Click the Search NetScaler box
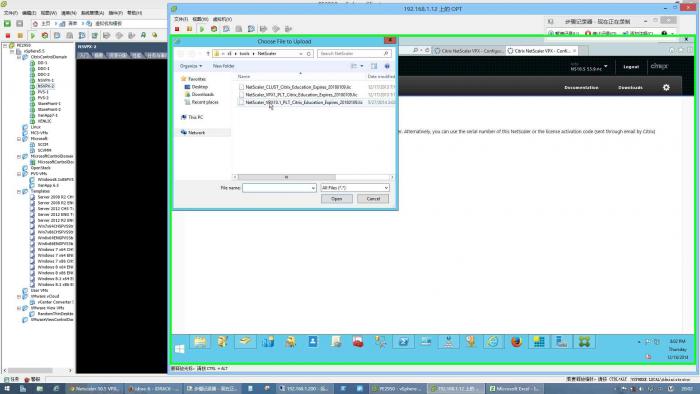Viewport: 700px width, 394px height. 354,54
